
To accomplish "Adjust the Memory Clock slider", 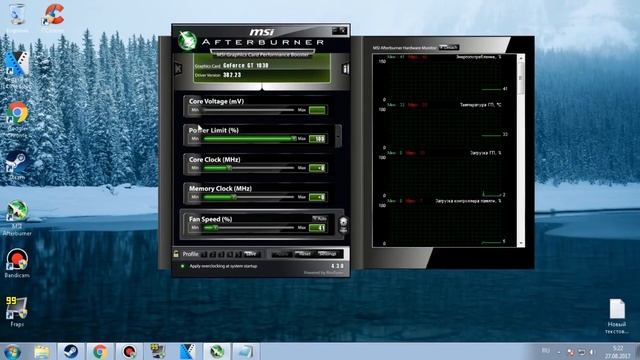I will point(249,197).
